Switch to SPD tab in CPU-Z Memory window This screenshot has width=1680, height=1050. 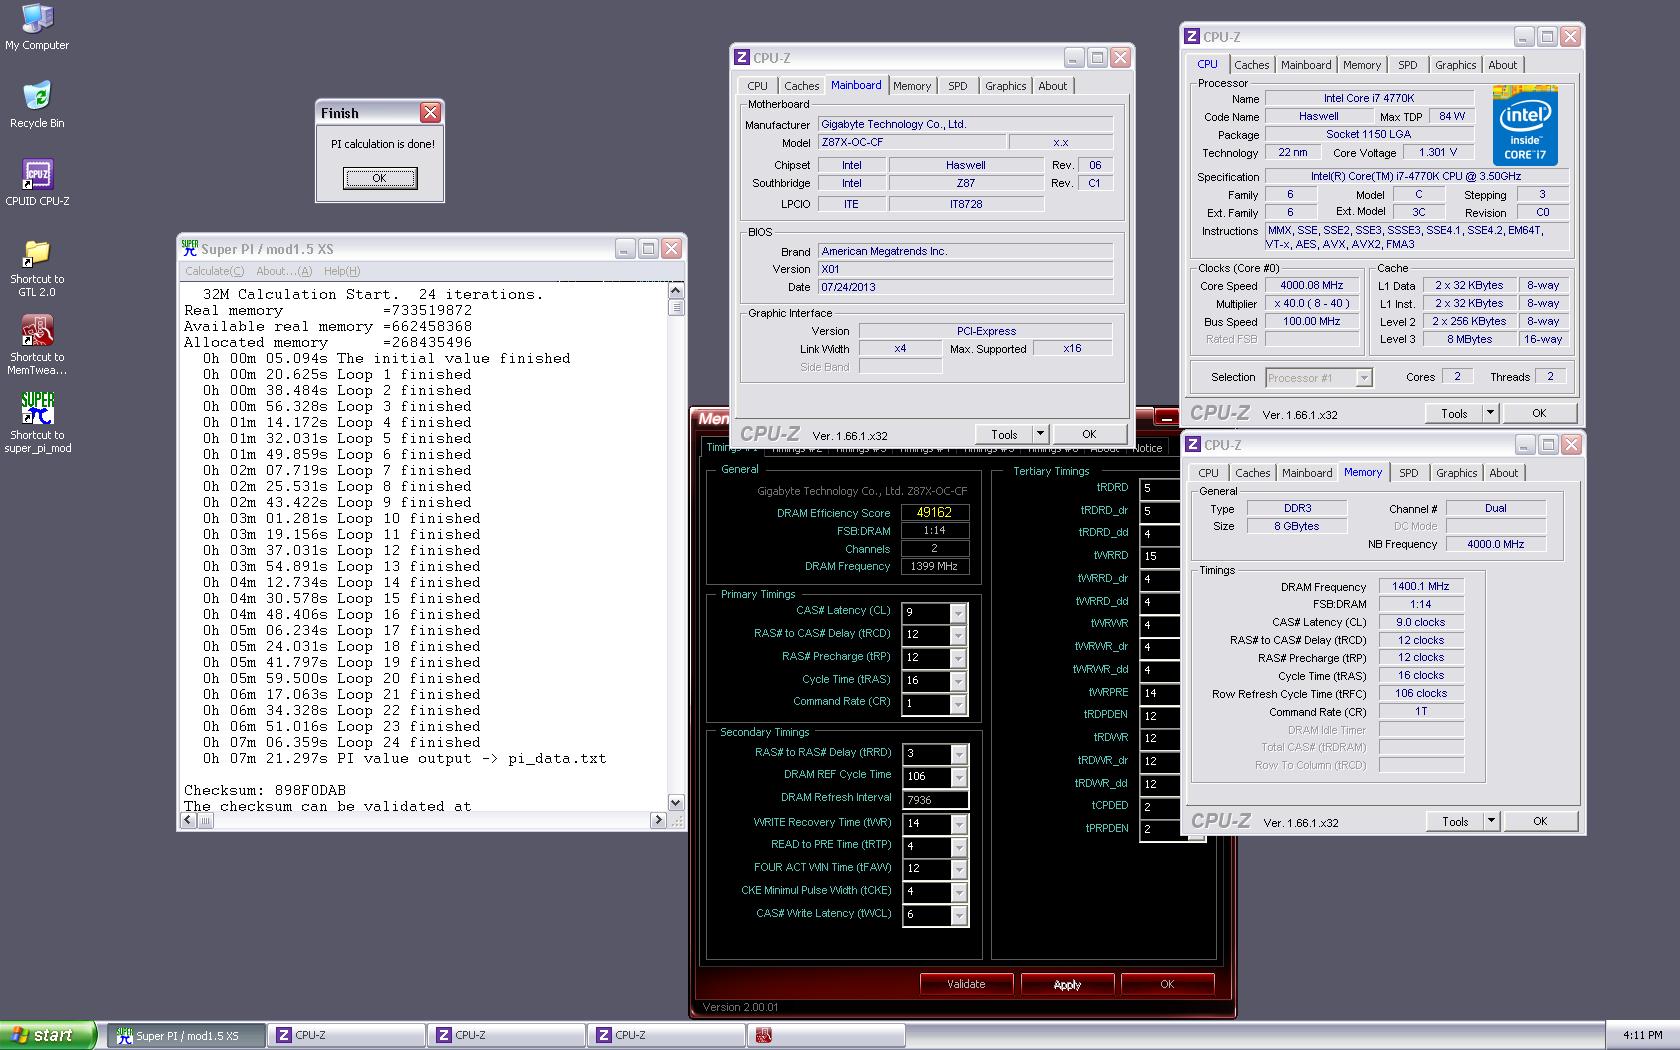coord(1409,473)
